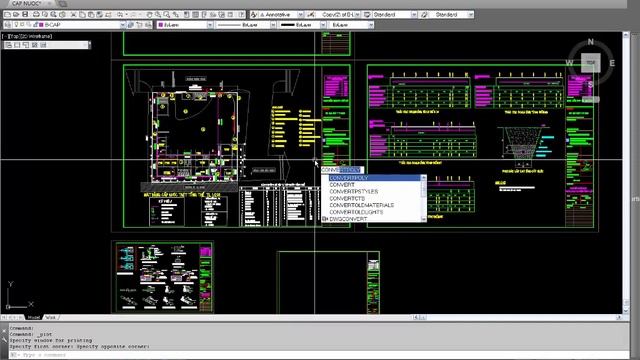Open the Annotative text style dropdown
Image resolution: width=640 pixels, height=360 pixels.
click(300, 14)
